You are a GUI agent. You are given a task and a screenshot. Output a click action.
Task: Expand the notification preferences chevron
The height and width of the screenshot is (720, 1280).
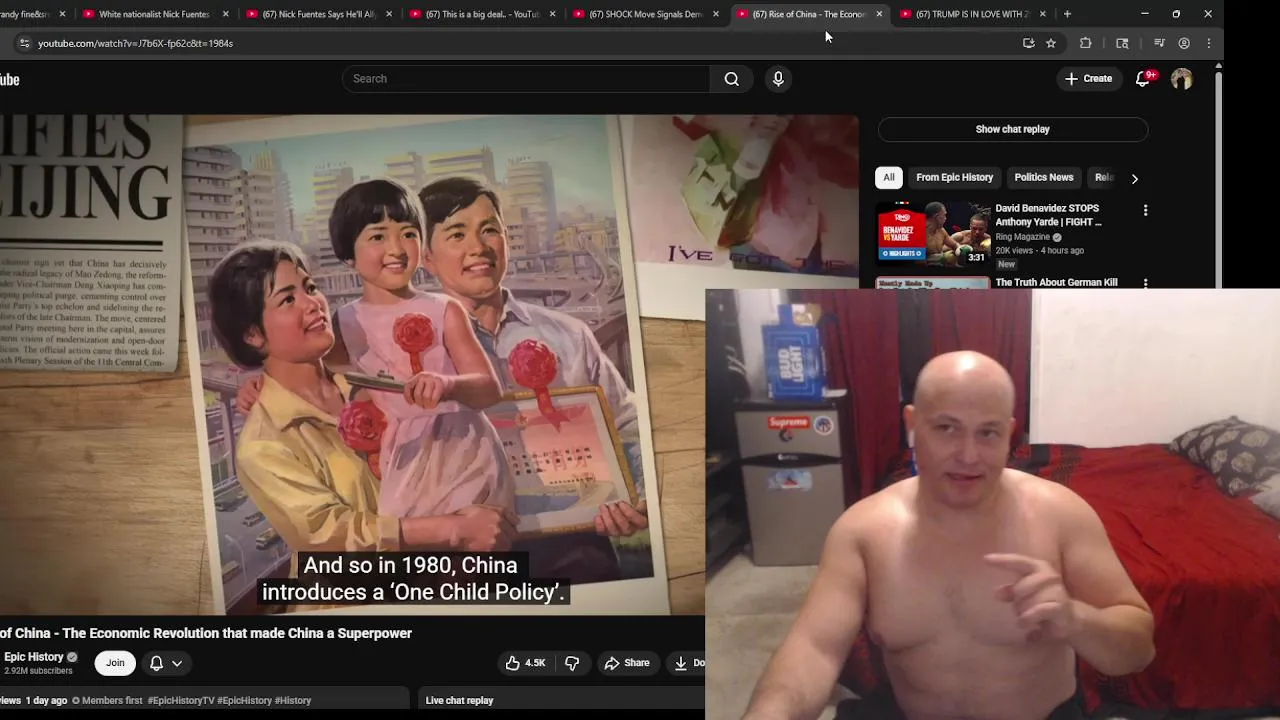click(177, 663)
